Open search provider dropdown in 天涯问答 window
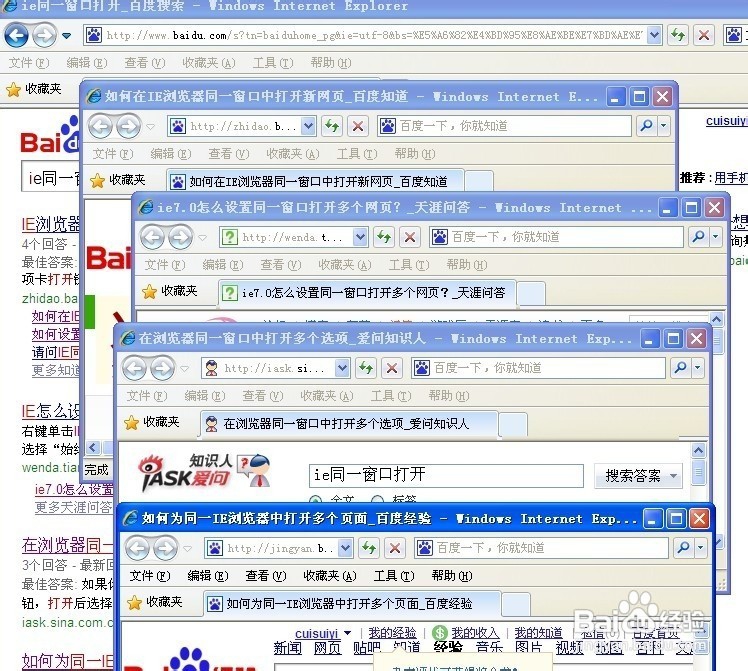The image size is (748, 671). click(x=716, y=237)
